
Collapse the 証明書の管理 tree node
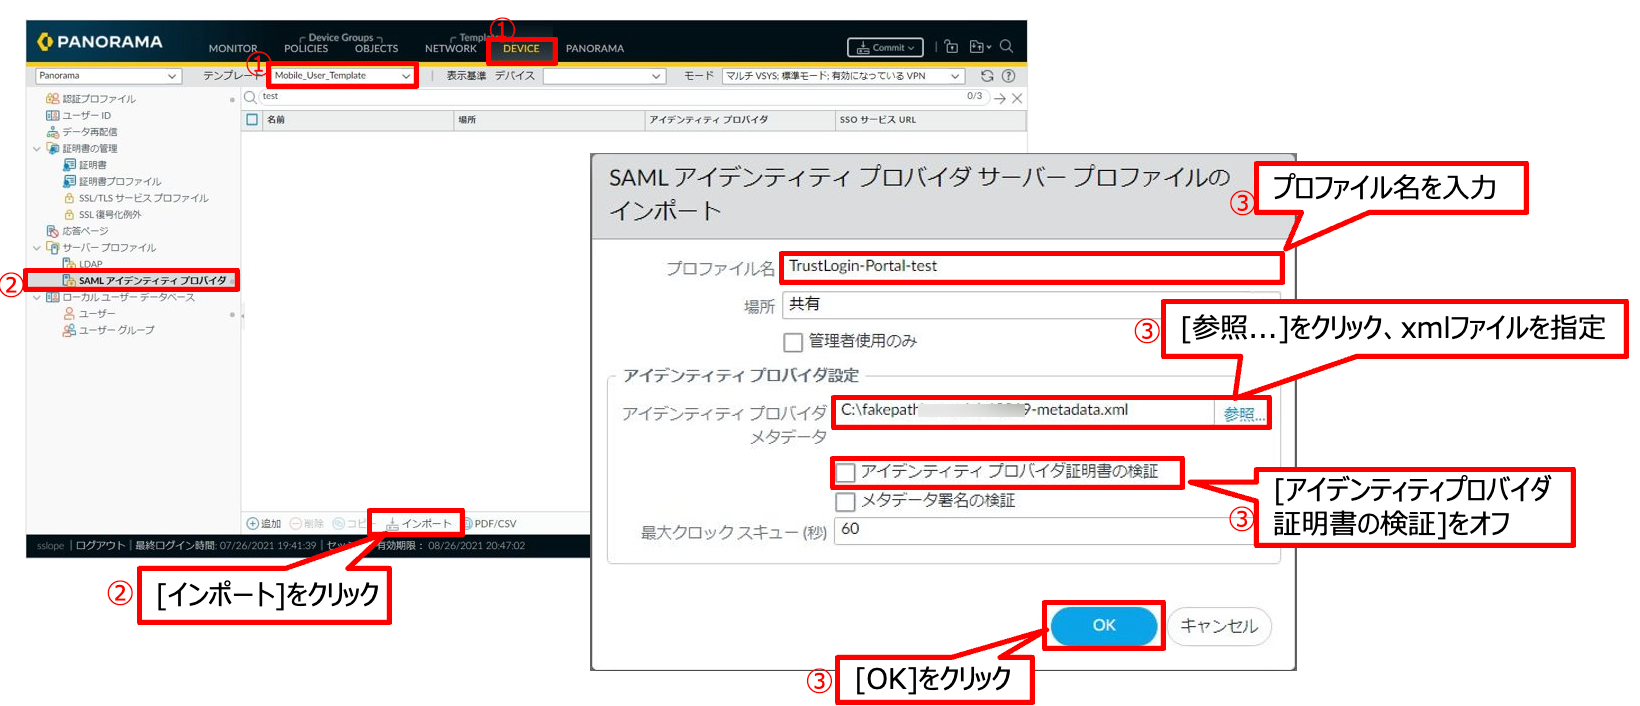click(x=37, y=149)
